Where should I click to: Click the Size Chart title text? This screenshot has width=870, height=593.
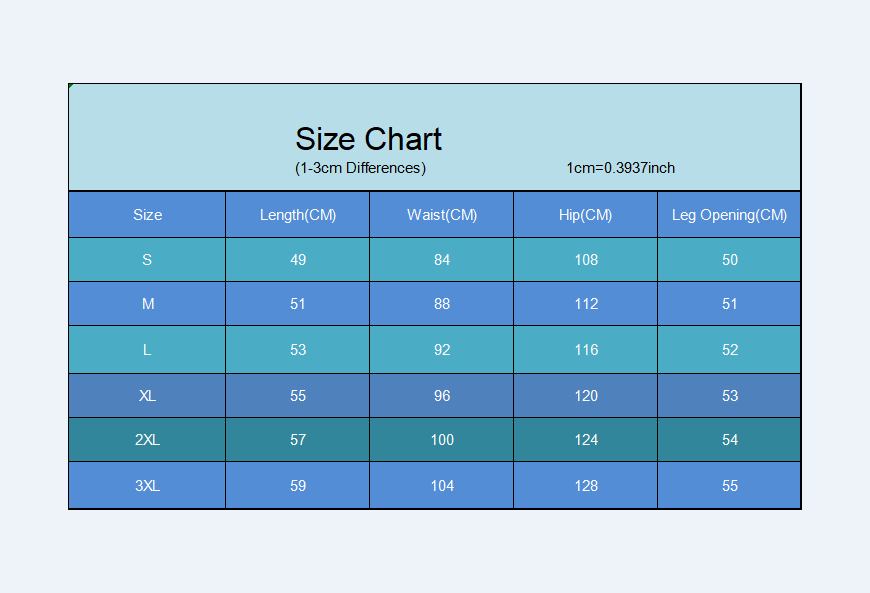pos(368,139)
